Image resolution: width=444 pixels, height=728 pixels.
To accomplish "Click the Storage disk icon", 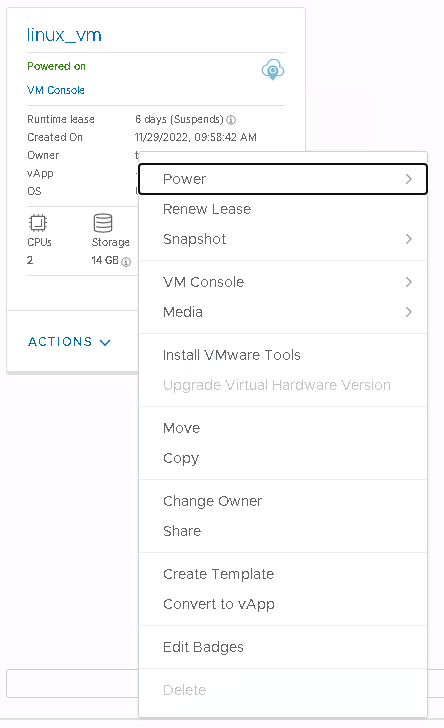I will pos(103,223).
